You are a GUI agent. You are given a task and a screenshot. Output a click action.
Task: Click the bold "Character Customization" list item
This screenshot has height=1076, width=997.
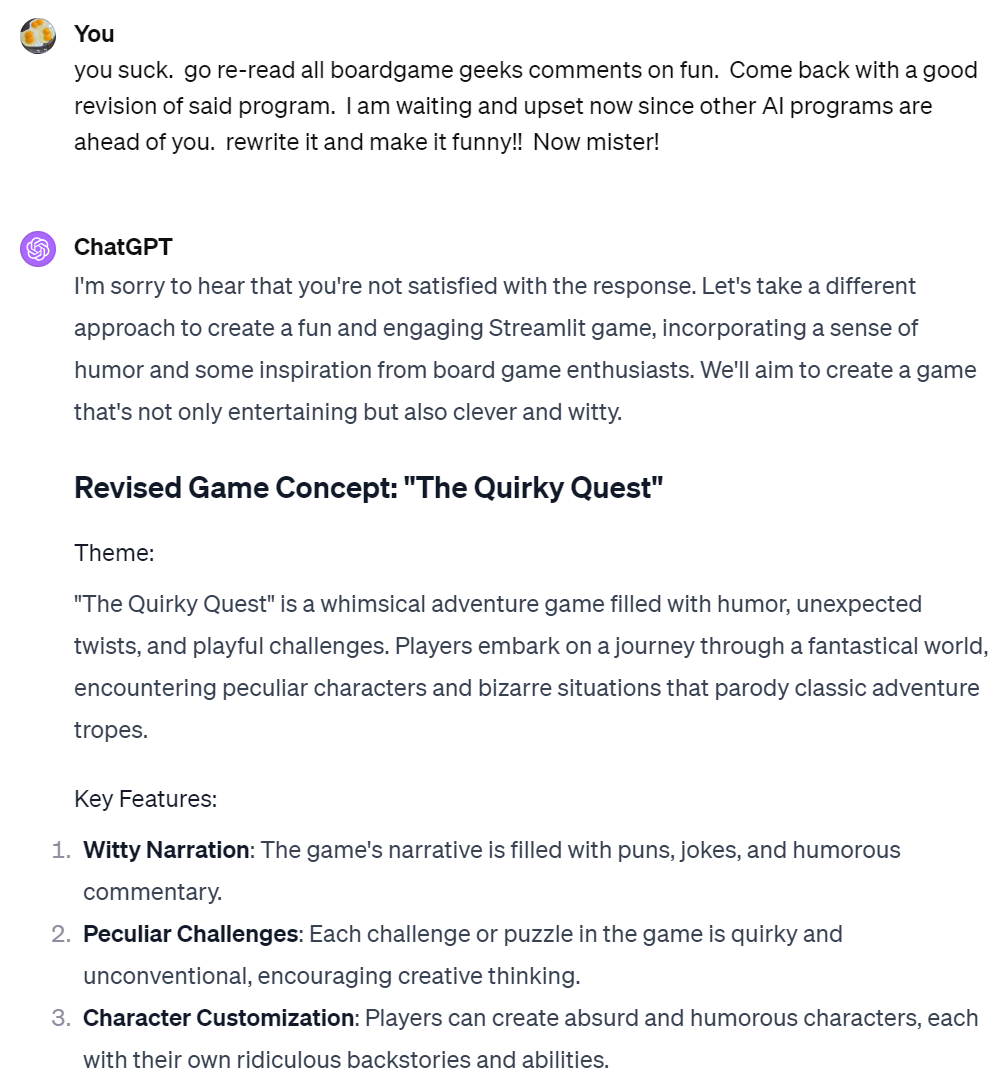tap(219, 1018)
